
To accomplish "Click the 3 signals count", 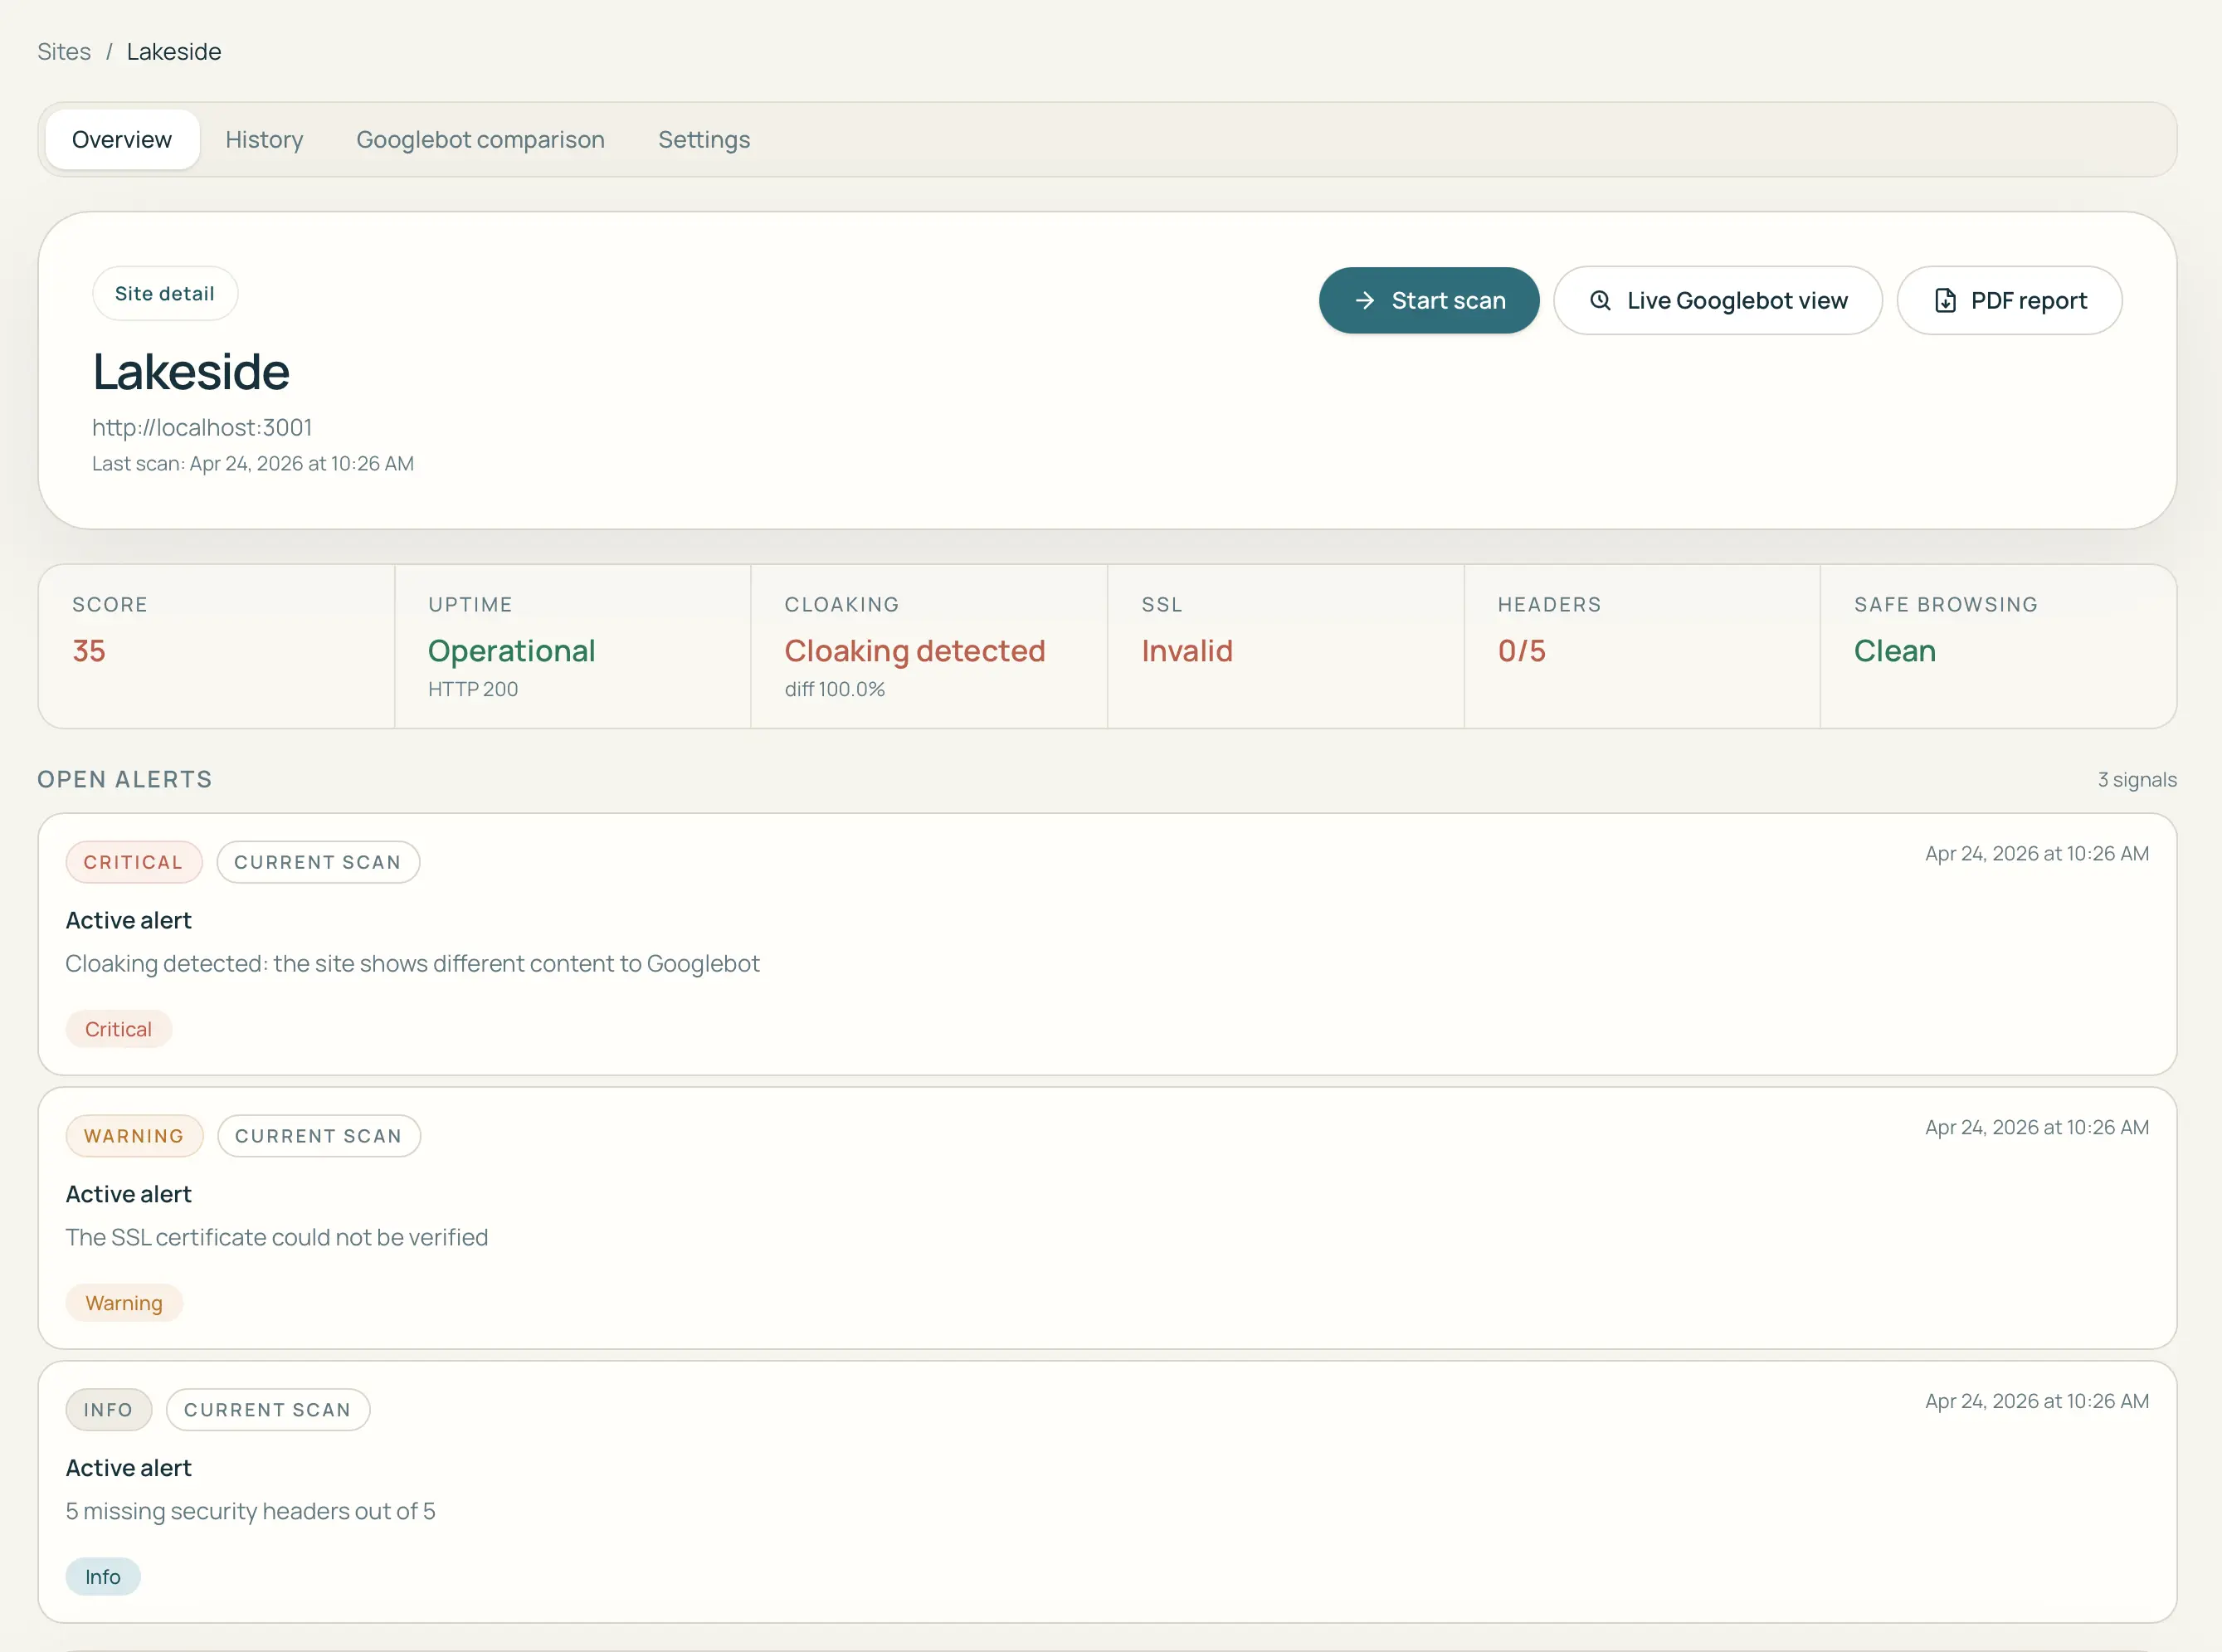I will [x=2137, y=780].
